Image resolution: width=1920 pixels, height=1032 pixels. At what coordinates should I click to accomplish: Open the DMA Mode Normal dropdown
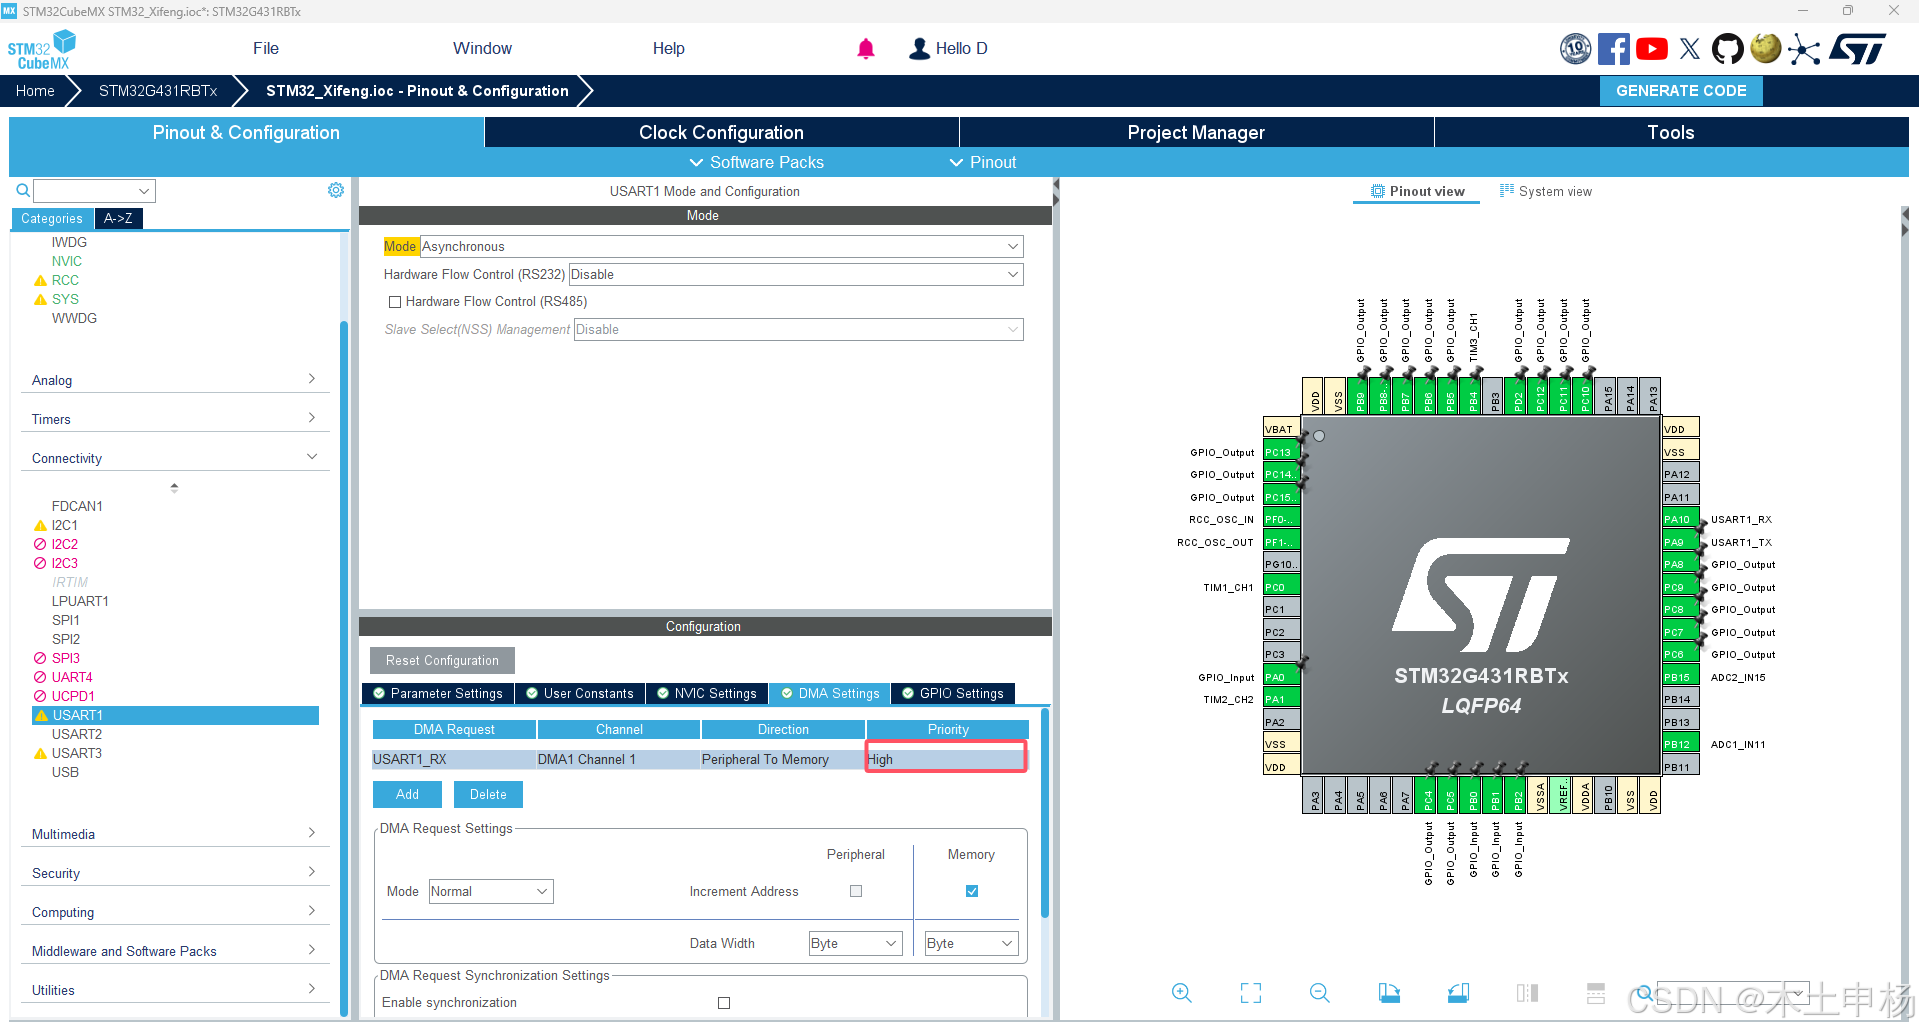[x=491, y=891]
